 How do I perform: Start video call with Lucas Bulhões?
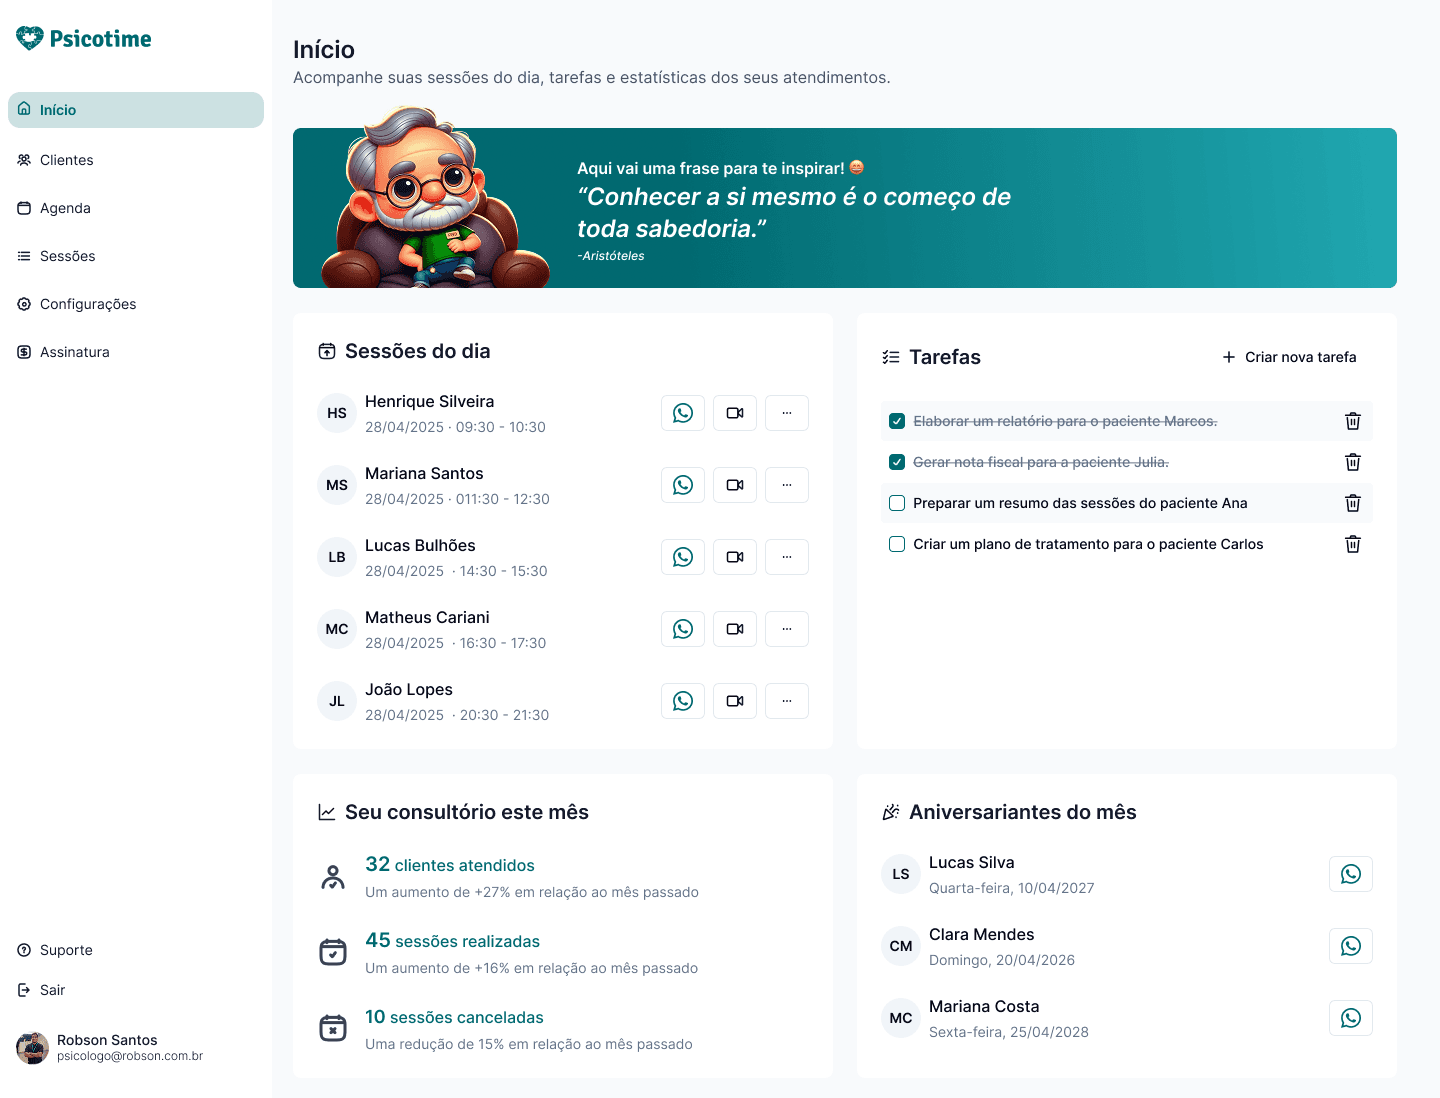point(735,557)
